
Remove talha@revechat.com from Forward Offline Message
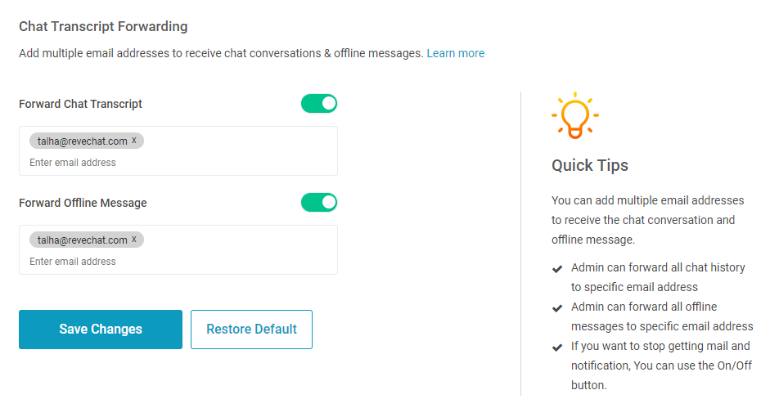point(134,239)
